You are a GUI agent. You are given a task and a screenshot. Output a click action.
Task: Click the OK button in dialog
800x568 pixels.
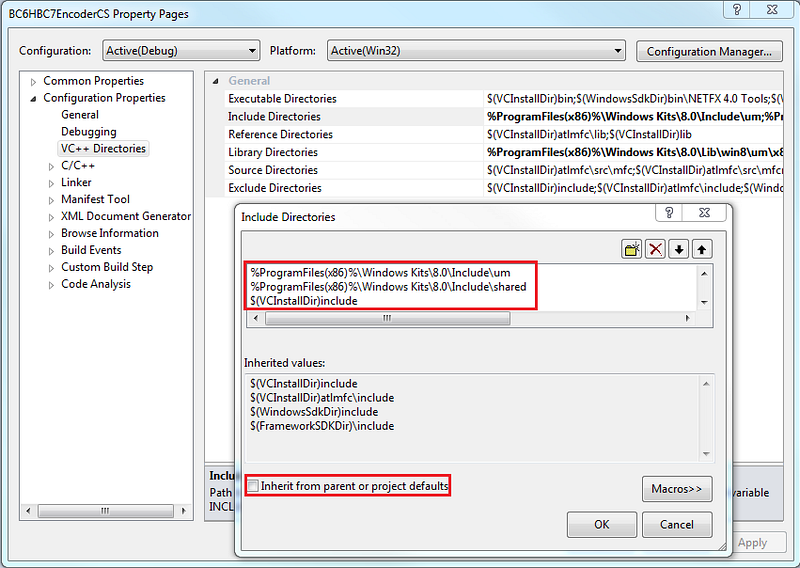(x=602, y=525)
